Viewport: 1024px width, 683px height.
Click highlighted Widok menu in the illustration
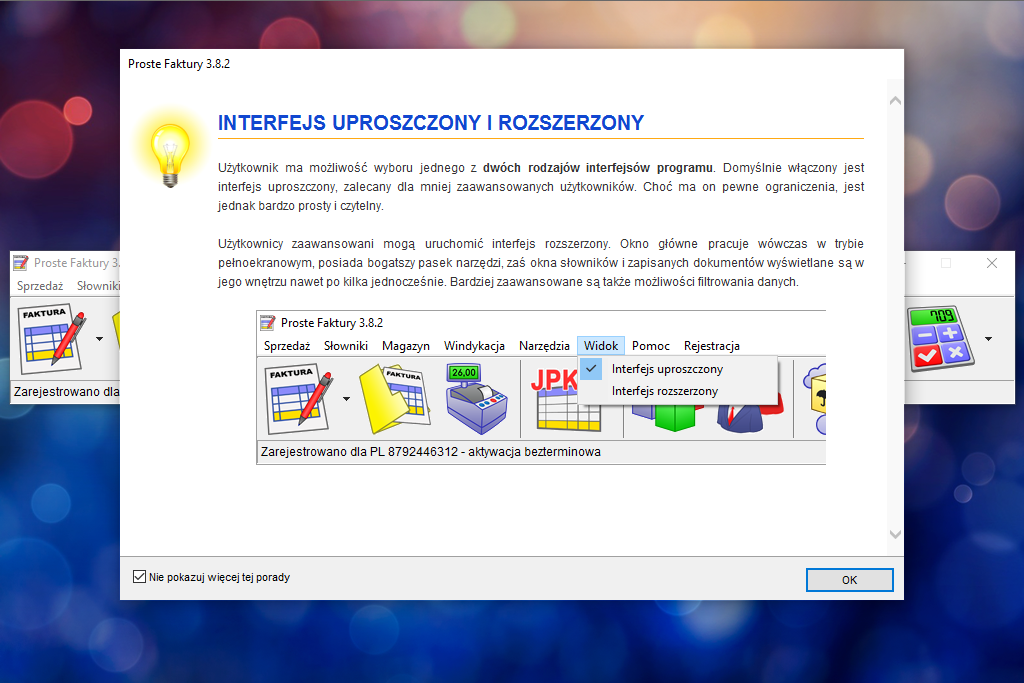(601, 346)
